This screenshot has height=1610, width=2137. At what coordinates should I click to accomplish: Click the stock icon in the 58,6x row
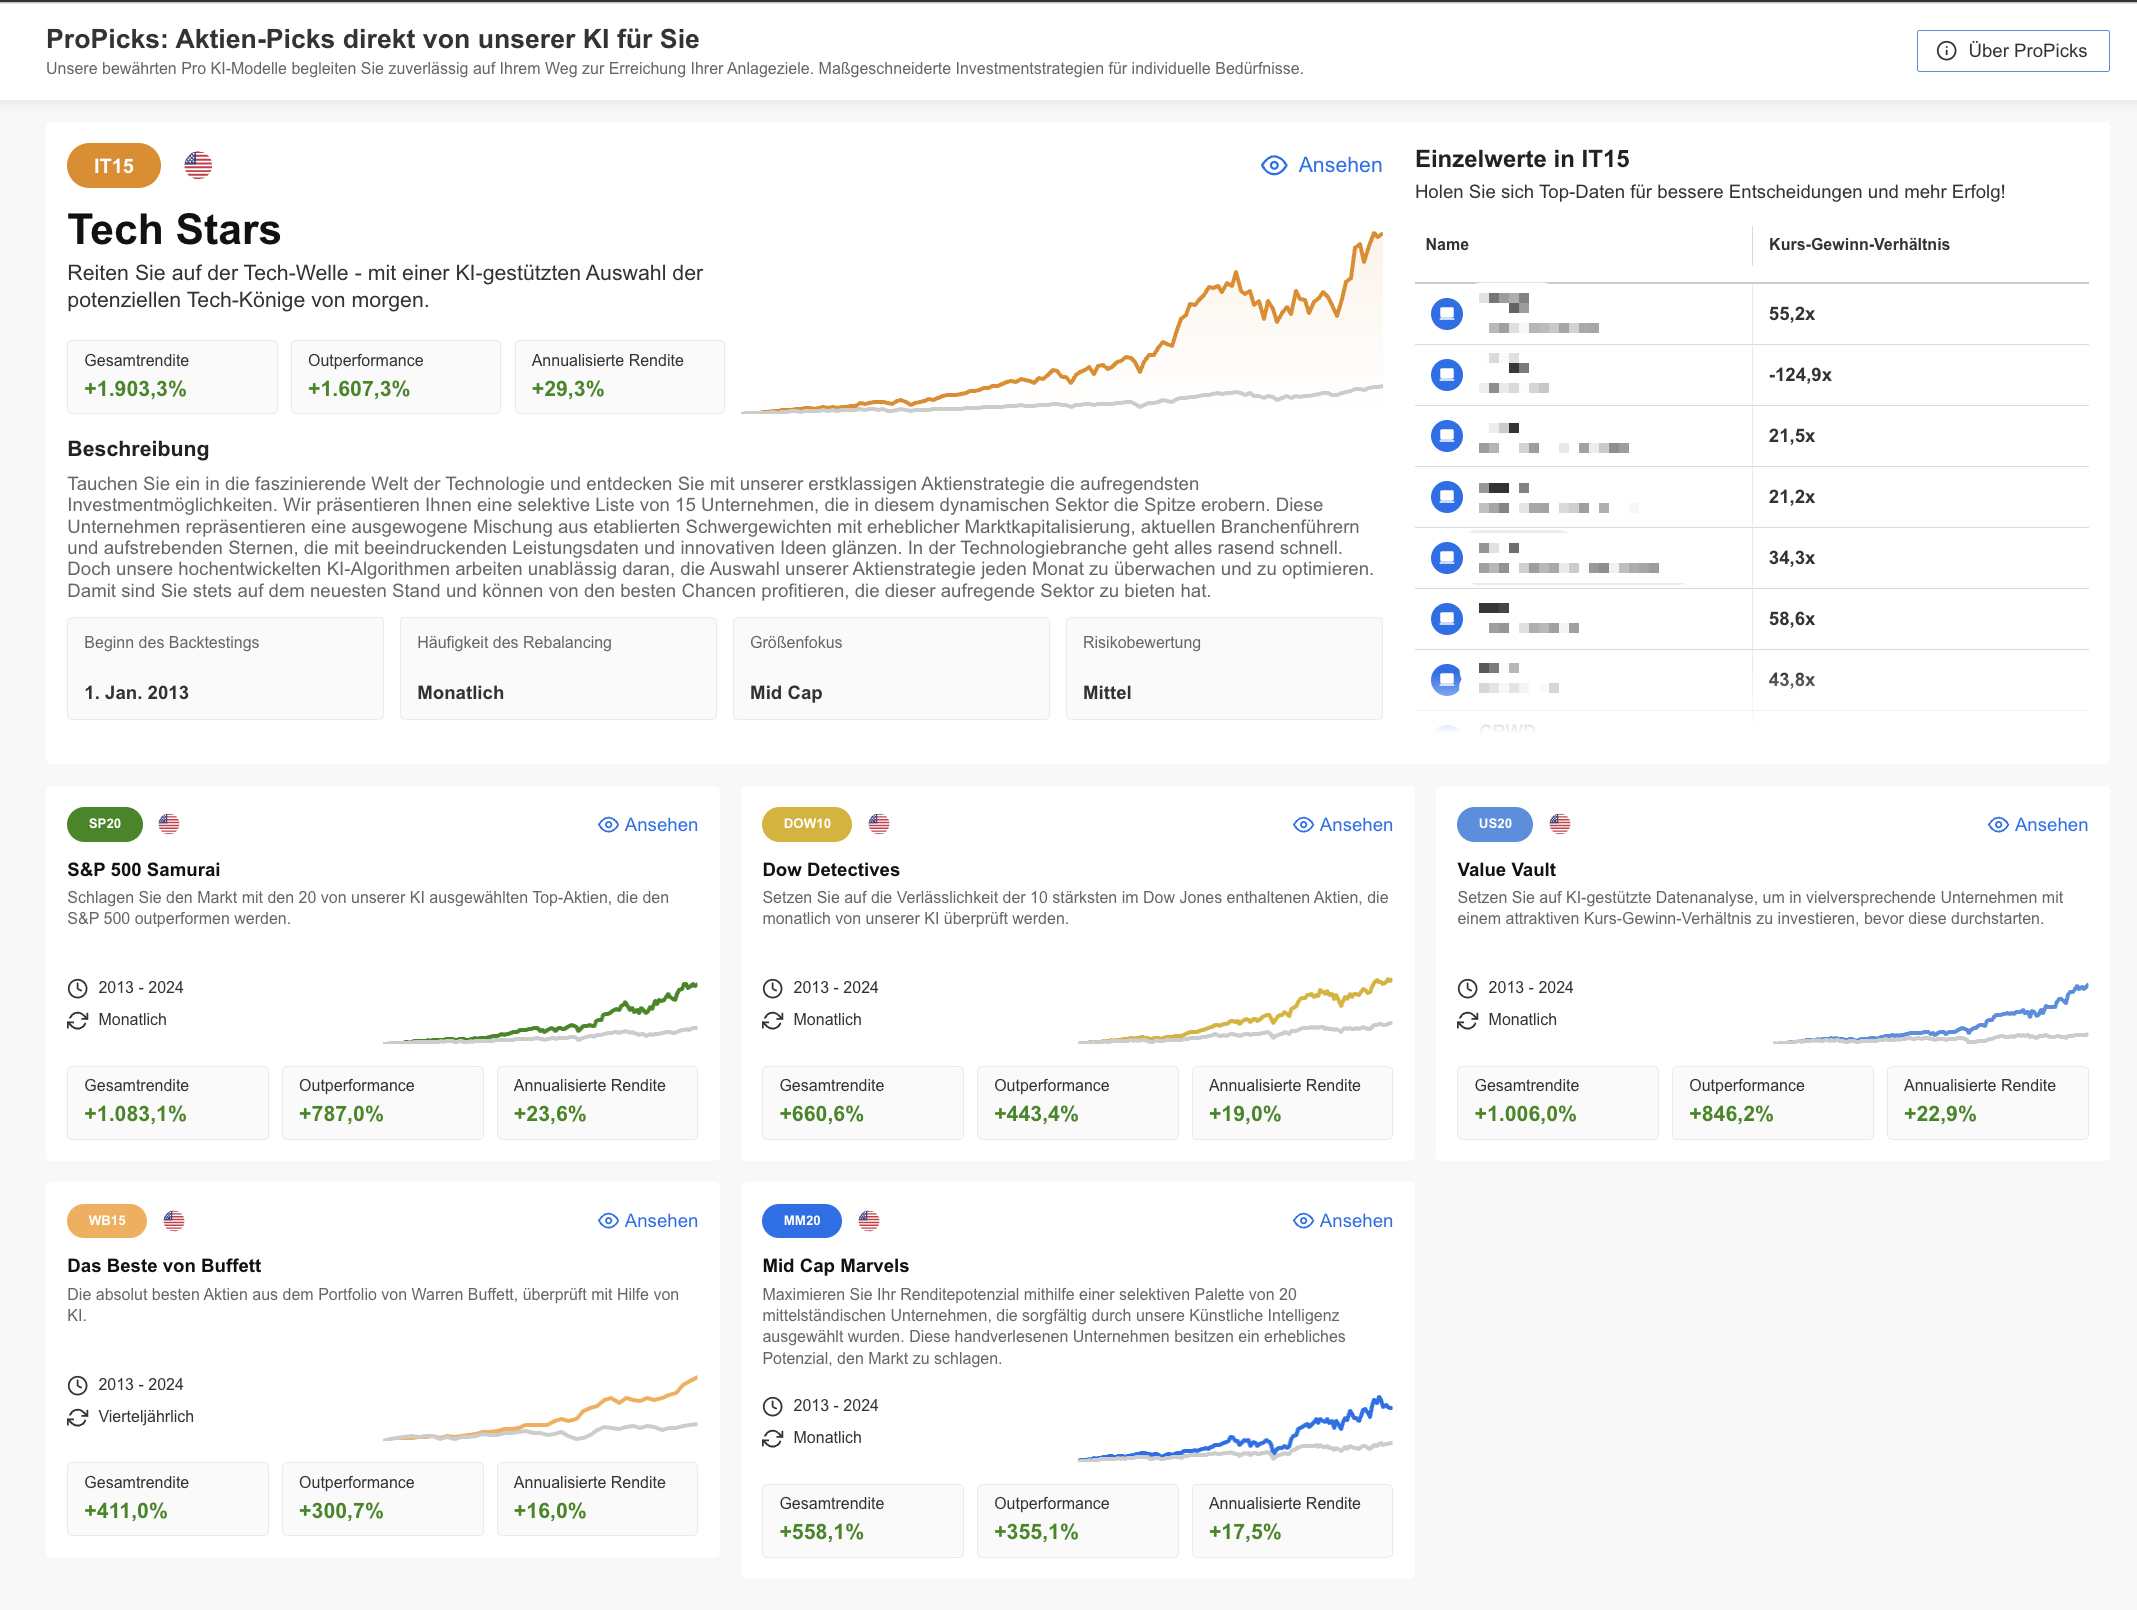pos(1447,619)
